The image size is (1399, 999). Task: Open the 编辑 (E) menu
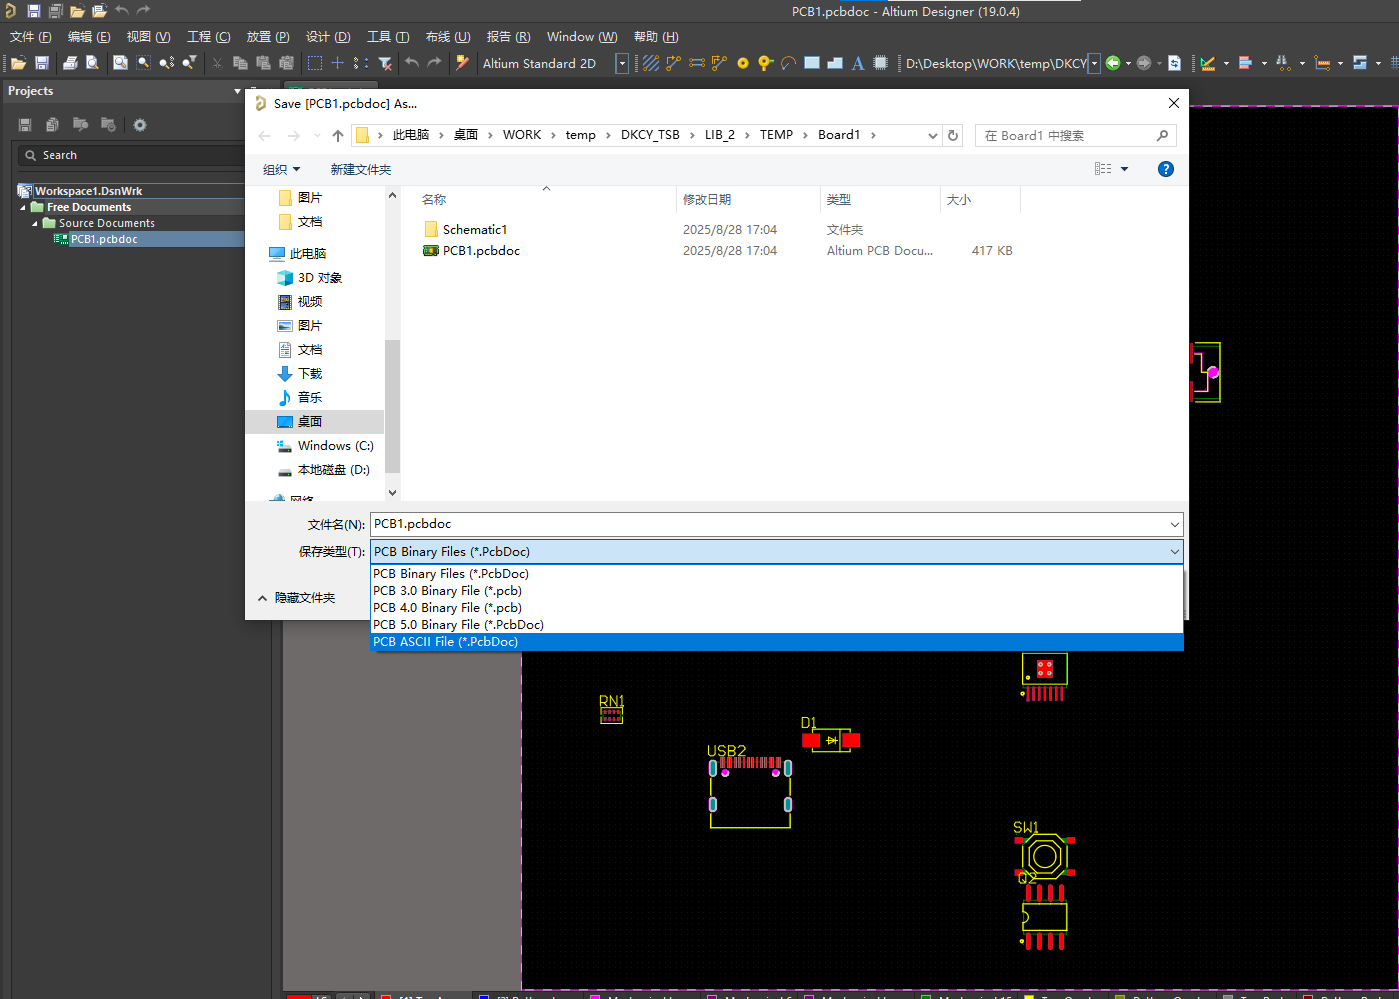click(x=89, y=36)
